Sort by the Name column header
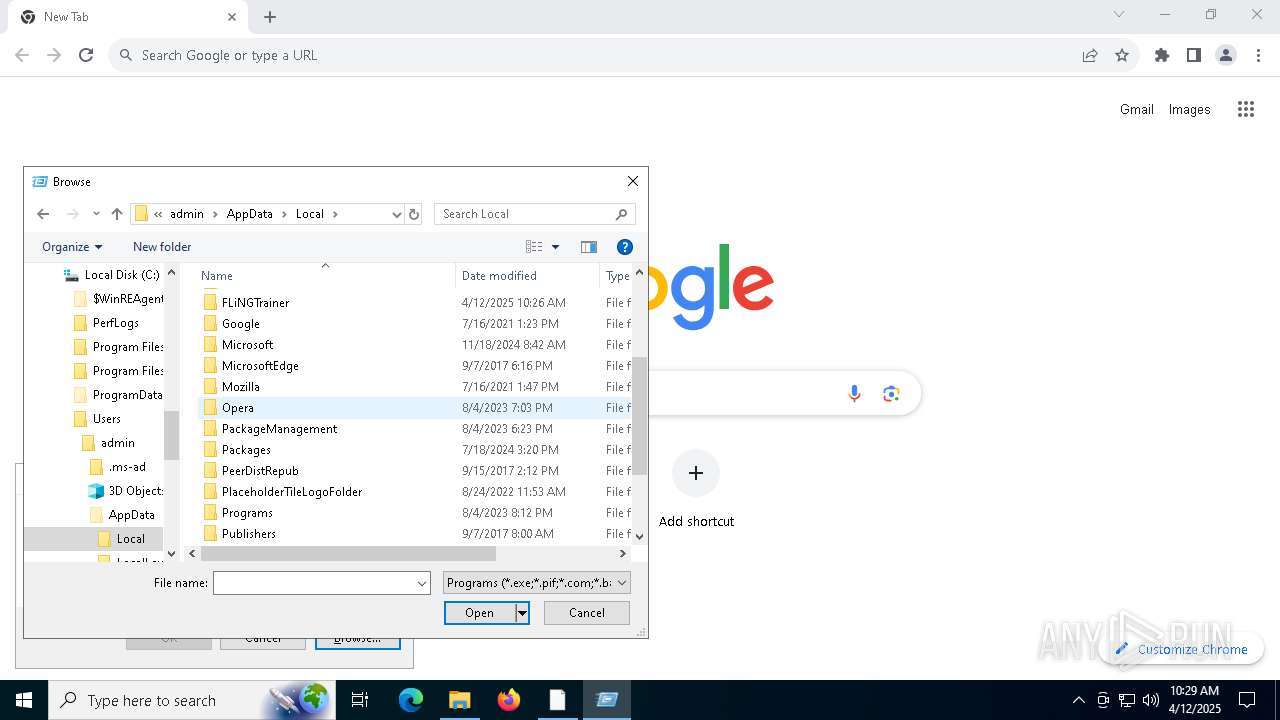1280x720 pixels. pyautogui.click(x=325, y=276)
